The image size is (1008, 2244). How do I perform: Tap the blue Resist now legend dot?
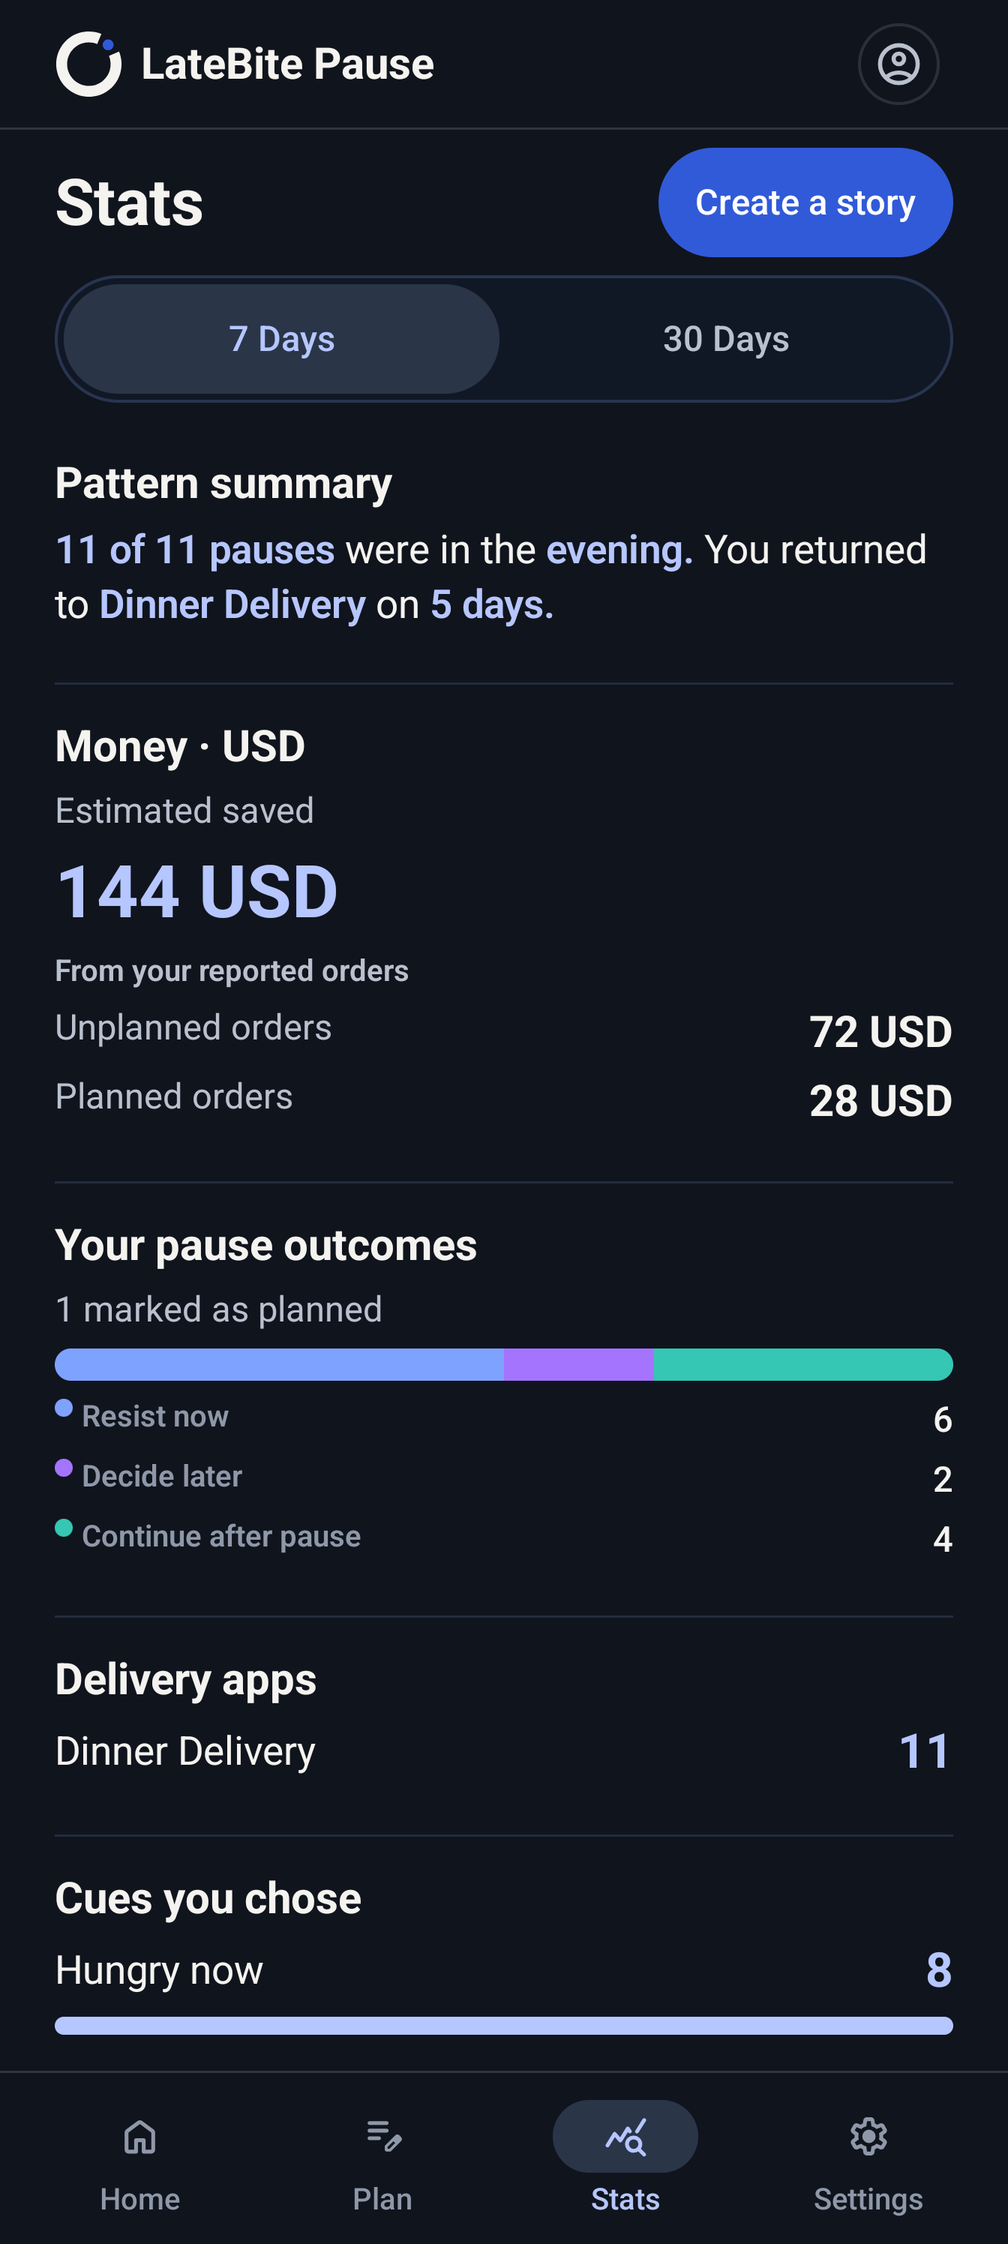coord(64,1408)
